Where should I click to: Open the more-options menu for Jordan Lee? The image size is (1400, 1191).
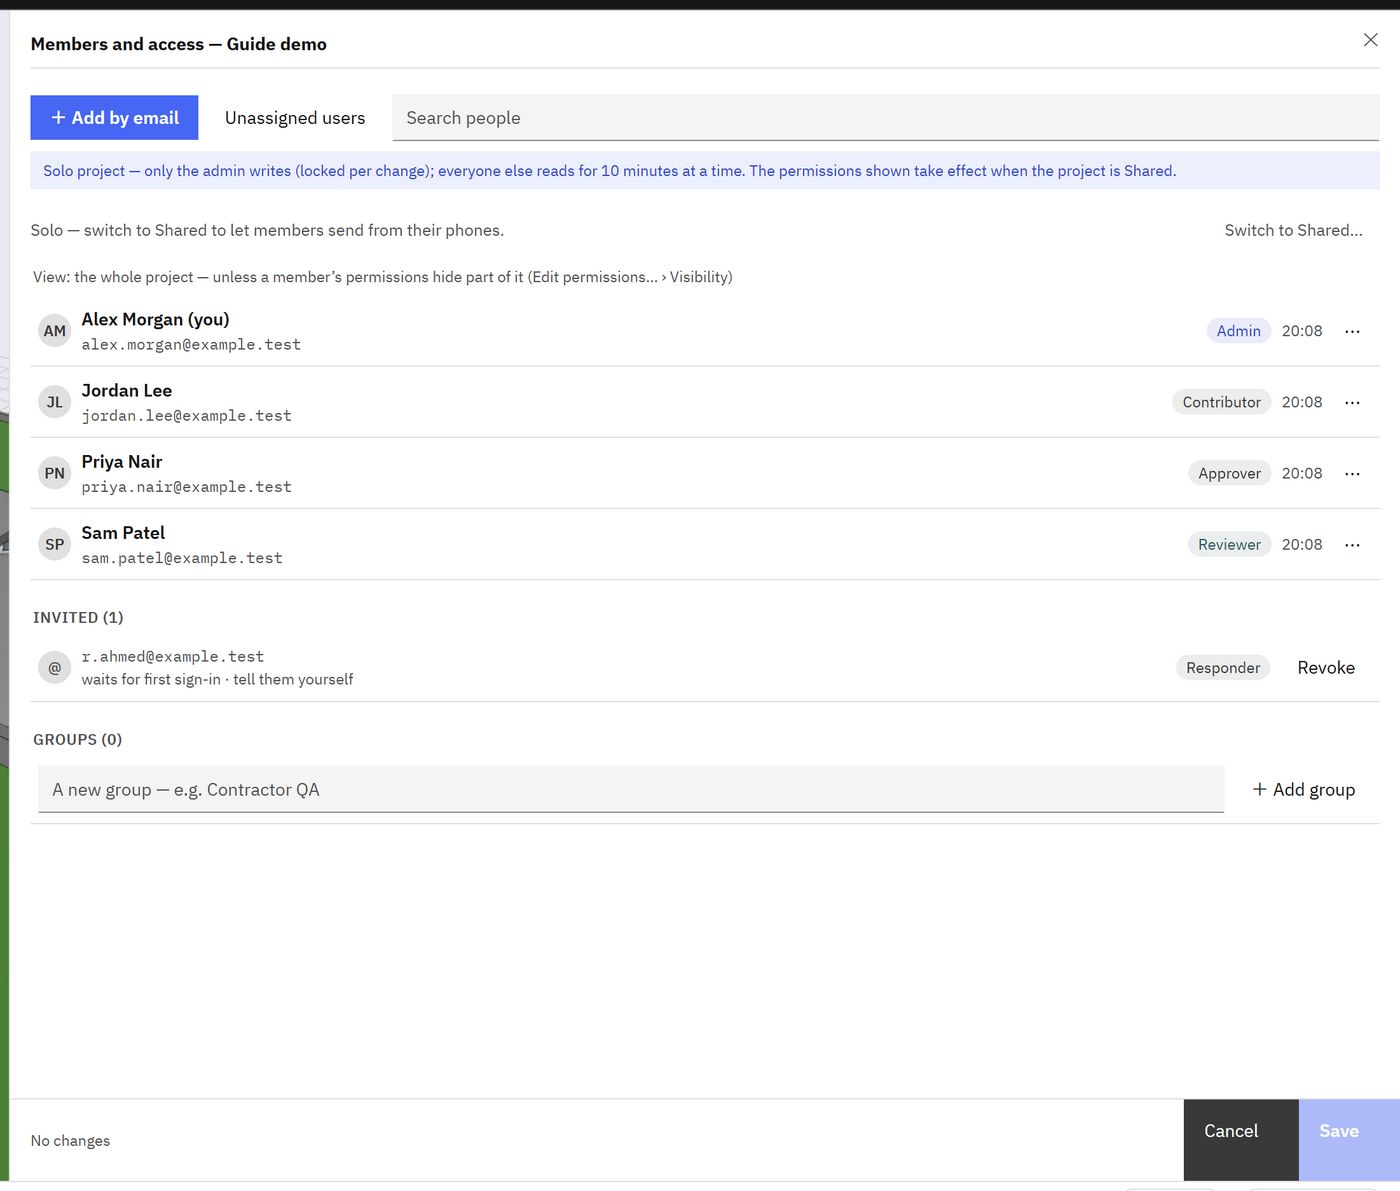tap(1352, 402)
